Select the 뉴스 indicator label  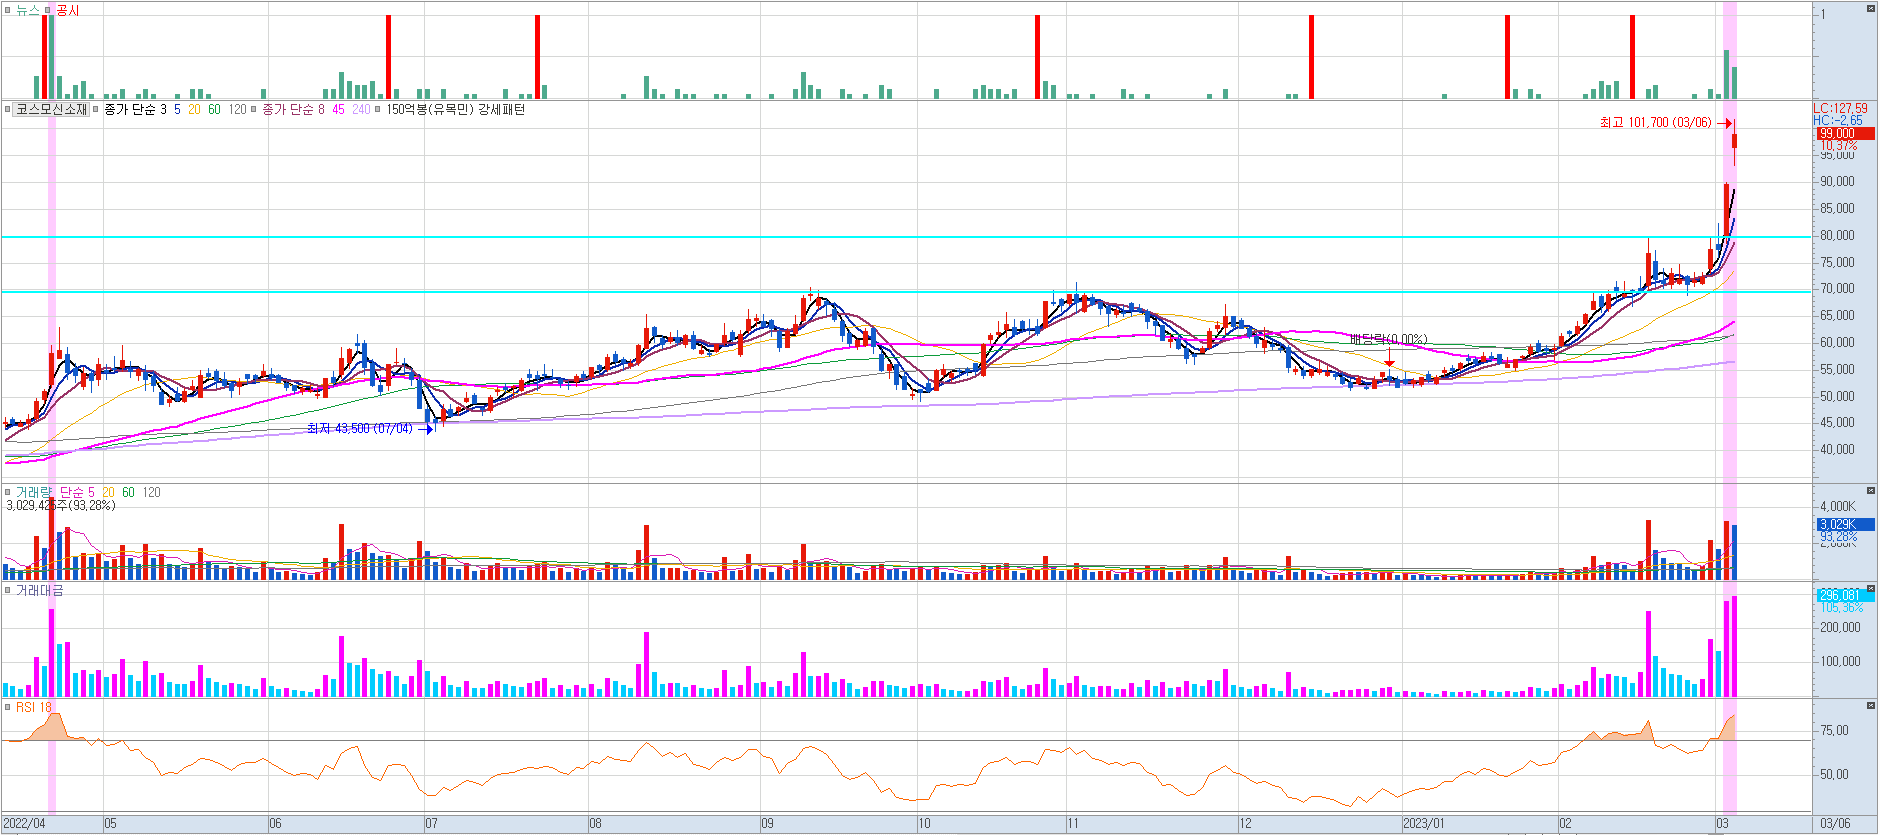28,10
